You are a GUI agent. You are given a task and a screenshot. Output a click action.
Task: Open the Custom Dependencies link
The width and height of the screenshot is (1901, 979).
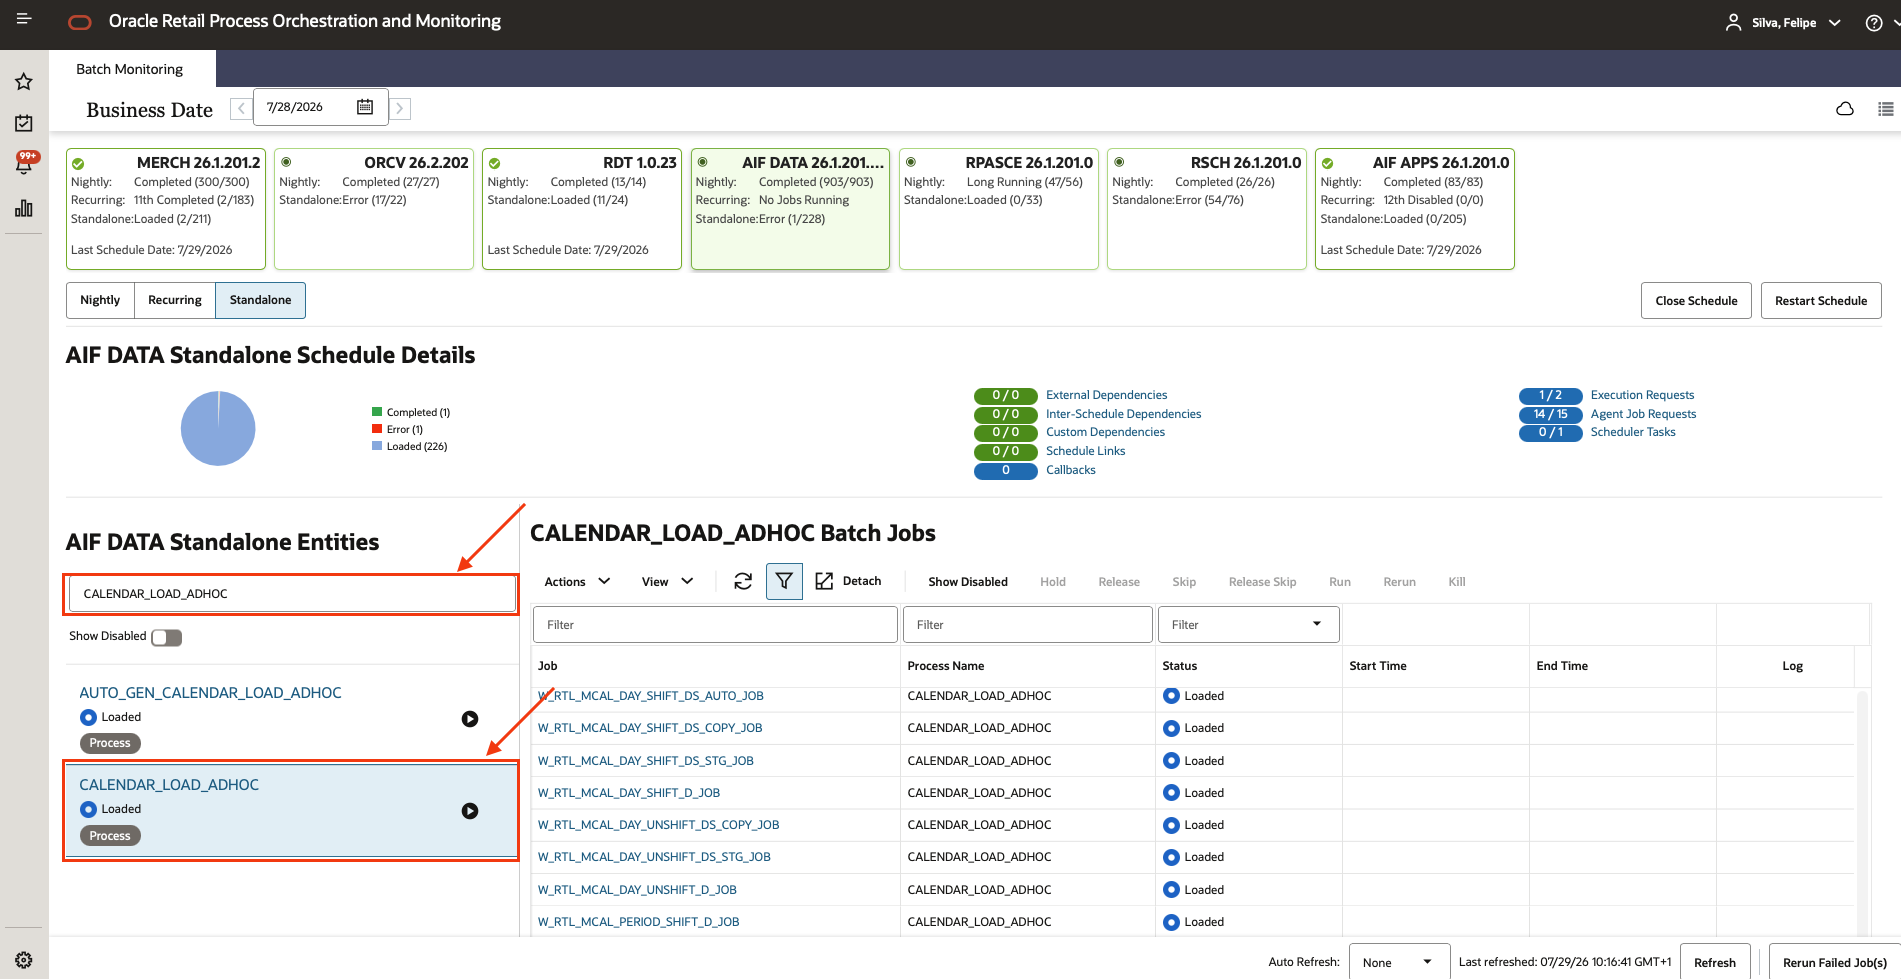click(x=1105, y=432)
